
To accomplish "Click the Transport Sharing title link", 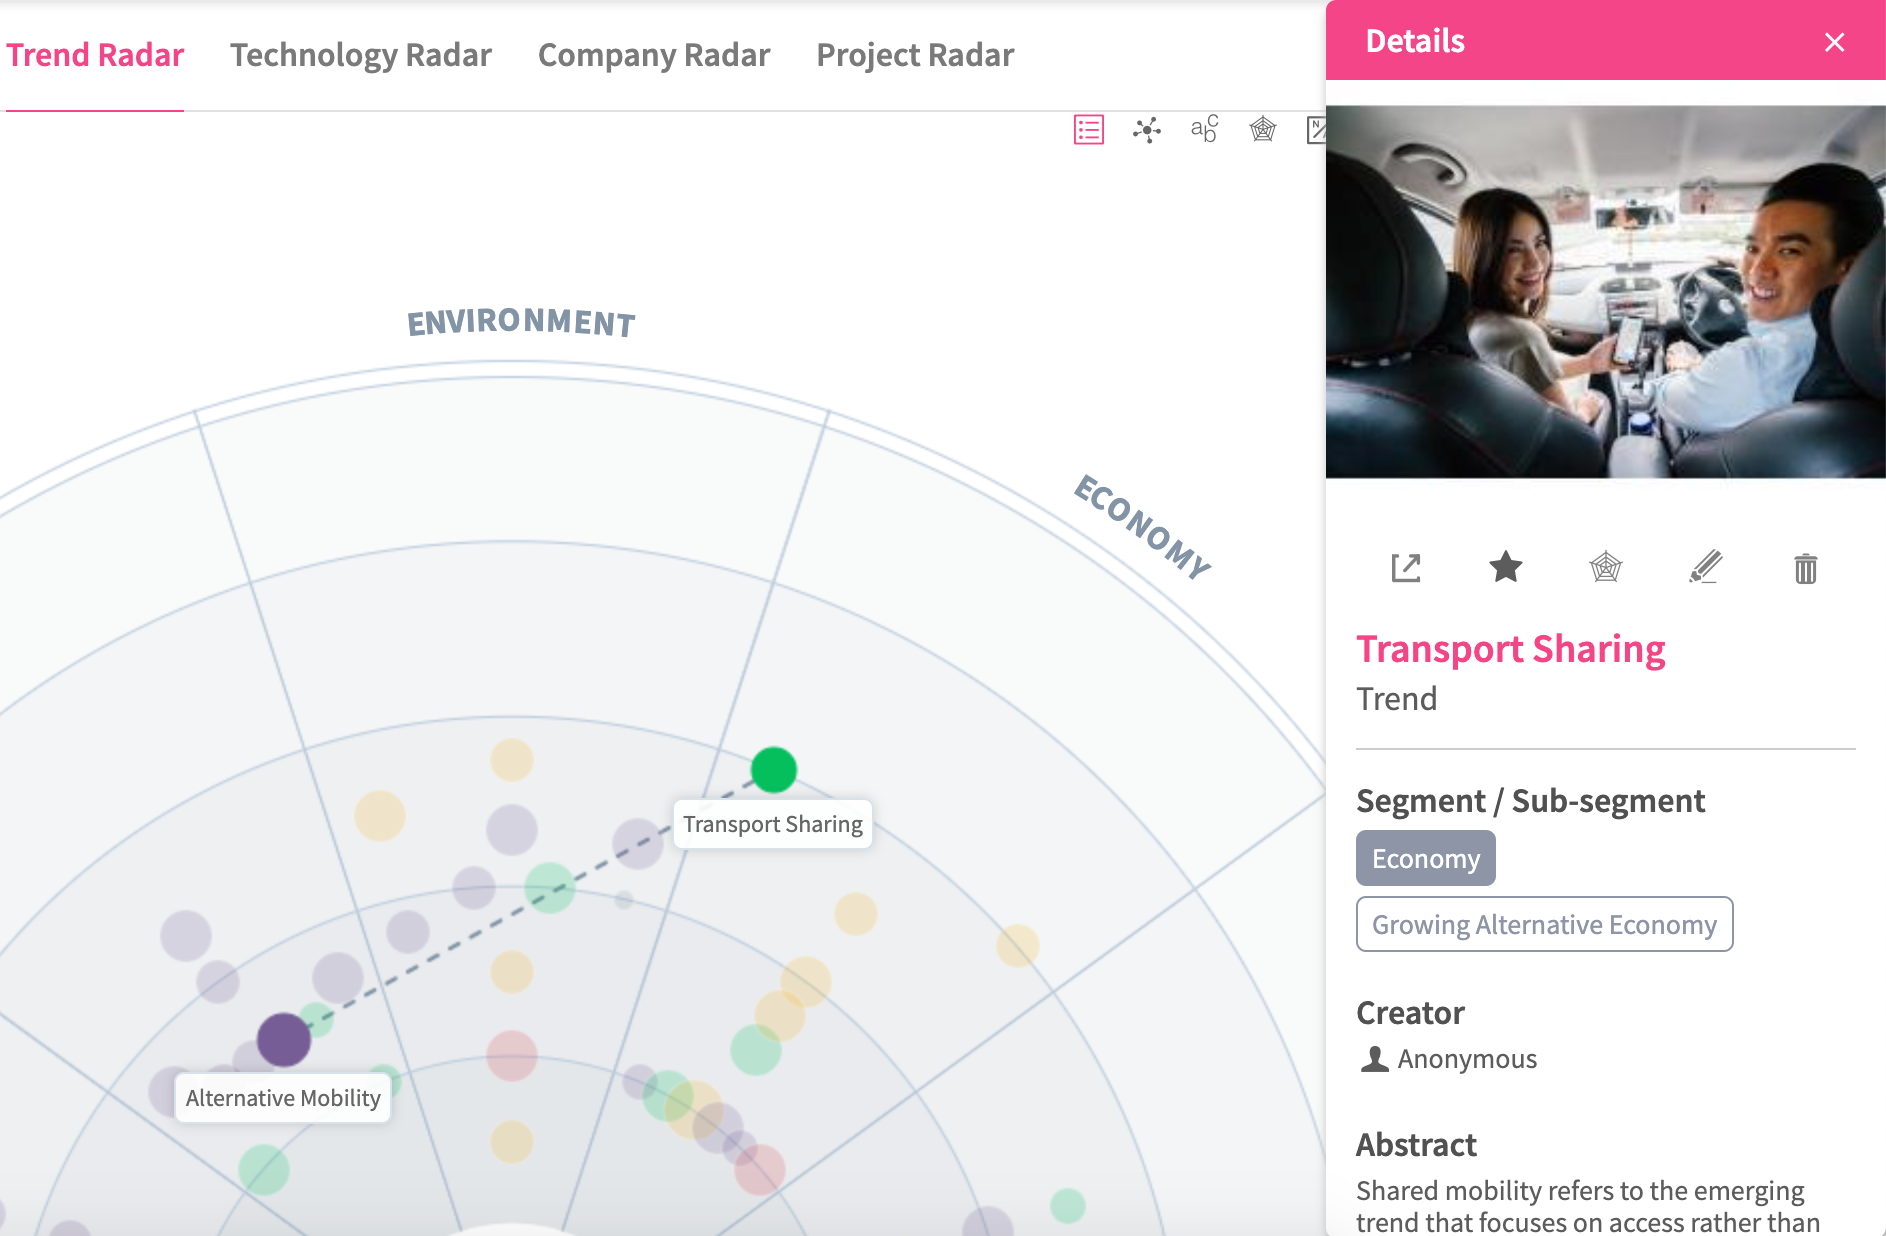I will click(1510, 650).
